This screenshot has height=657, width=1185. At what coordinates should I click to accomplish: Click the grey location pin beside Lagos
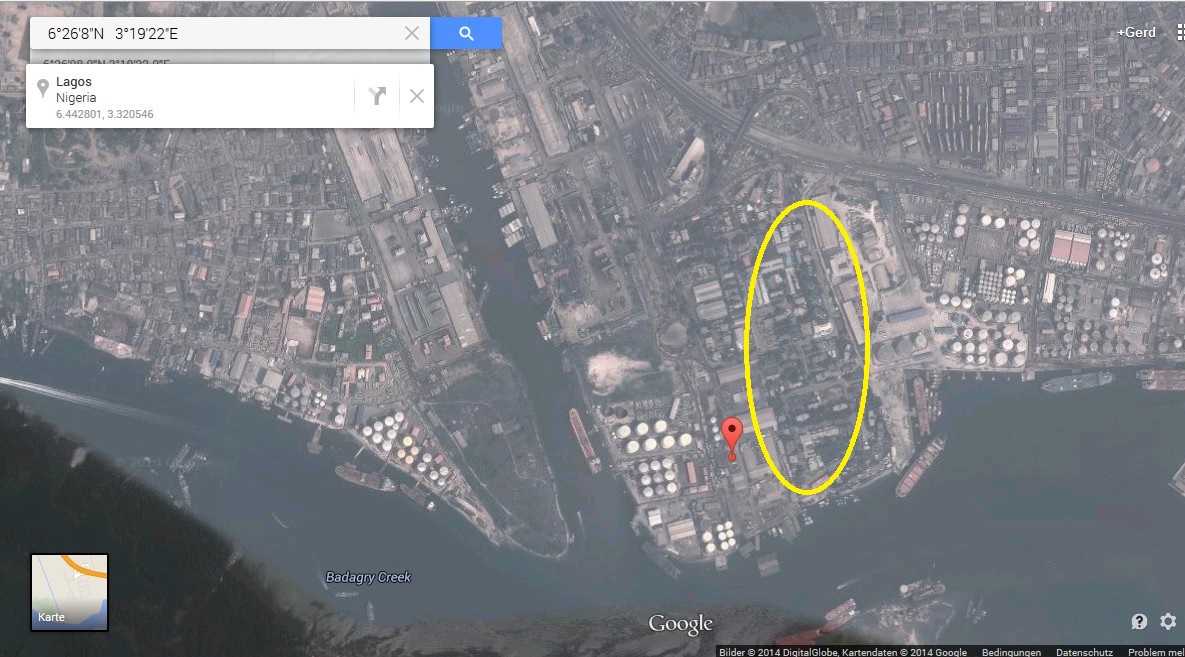click(x=43, y=88)
